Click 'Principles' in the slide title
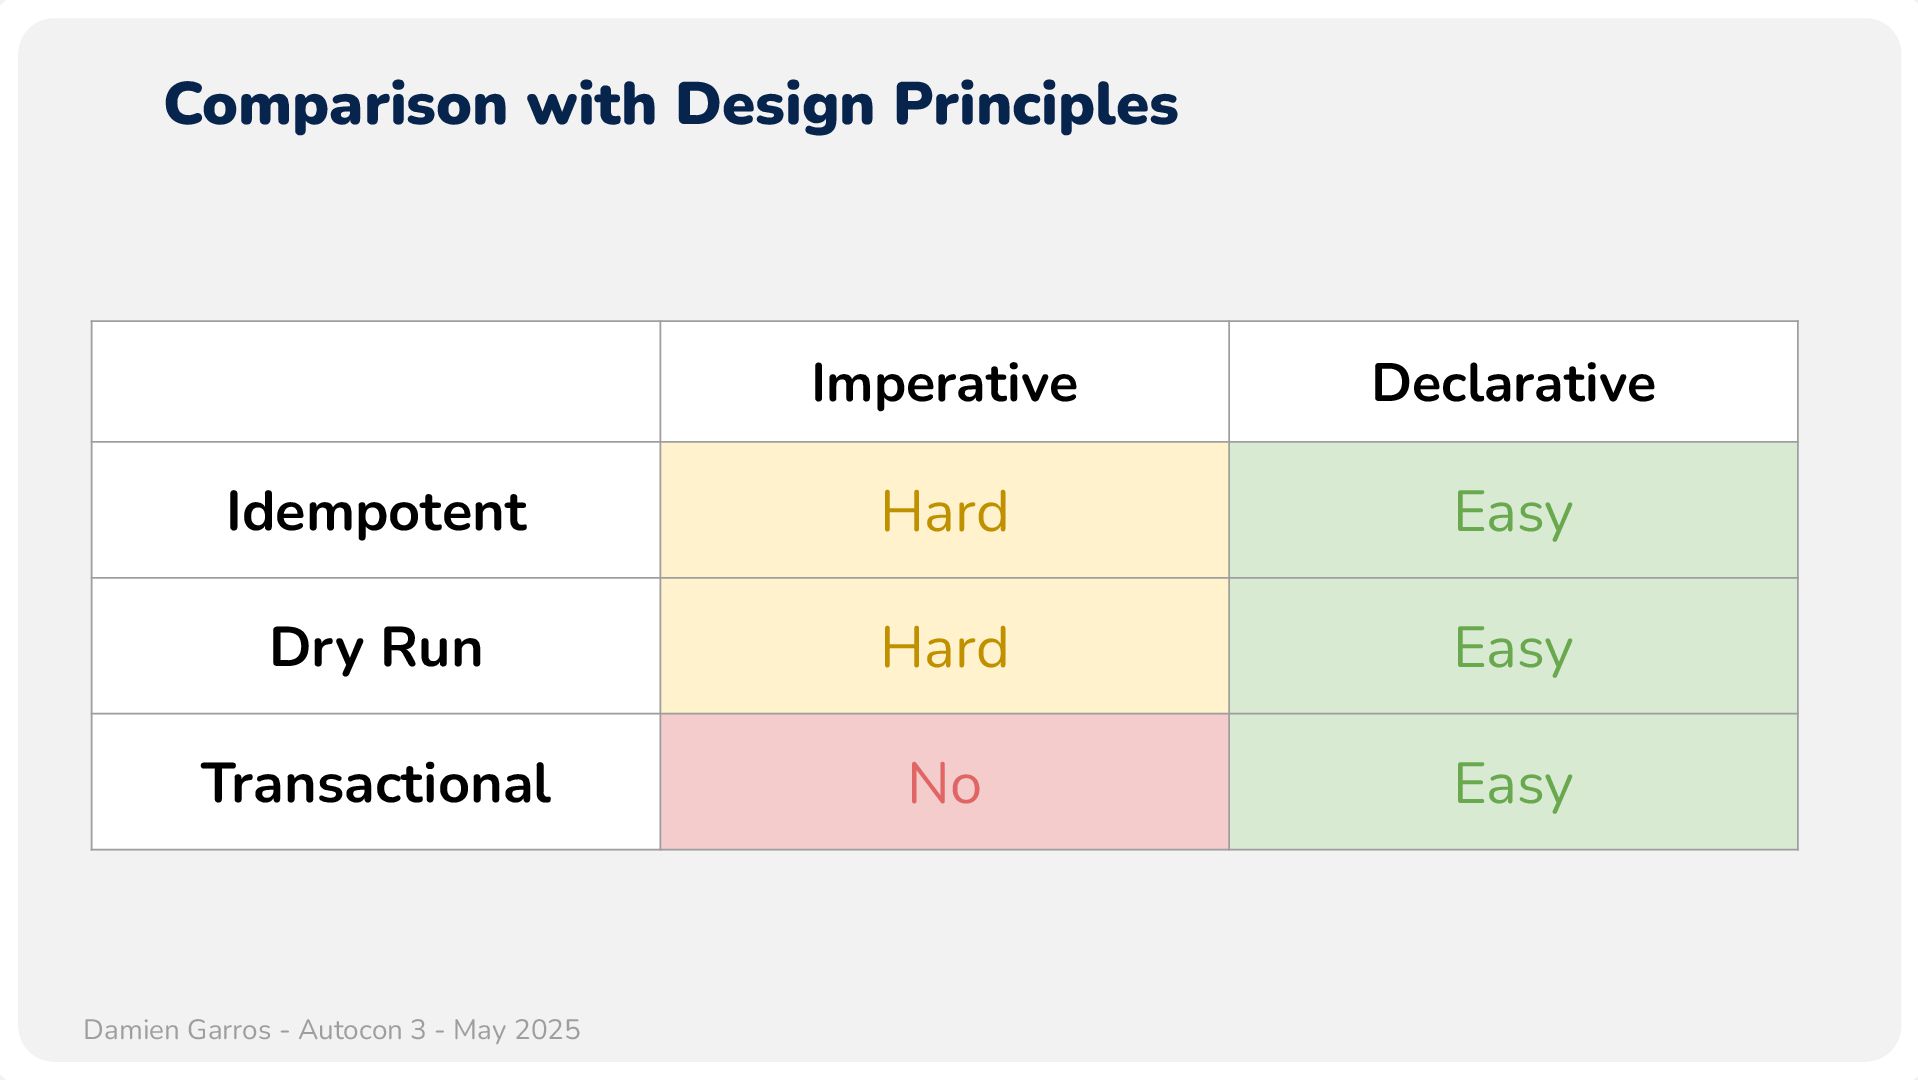1918x1080 pixels. [x=1036, y=105]
